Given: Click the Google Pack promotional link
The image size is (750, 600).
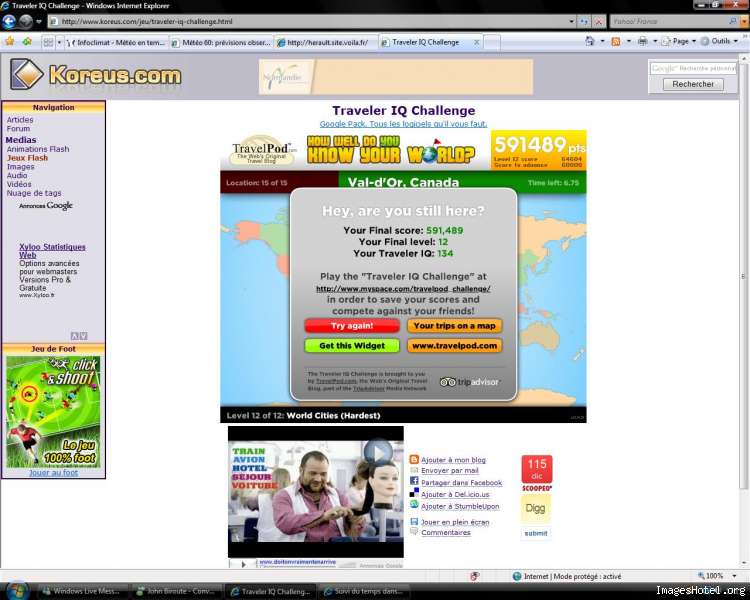Looking at the screenshot, I should (x=403, y=124).
